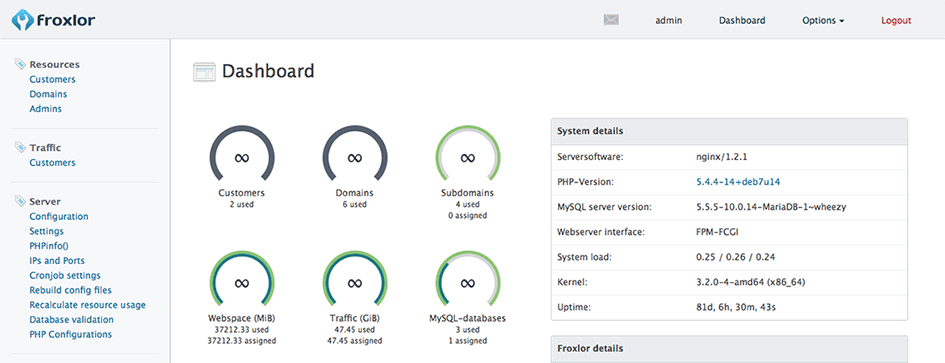Click the Subdomains usage gauge
This screenshot has height=363, width=945.
click(x=468, y=156)
